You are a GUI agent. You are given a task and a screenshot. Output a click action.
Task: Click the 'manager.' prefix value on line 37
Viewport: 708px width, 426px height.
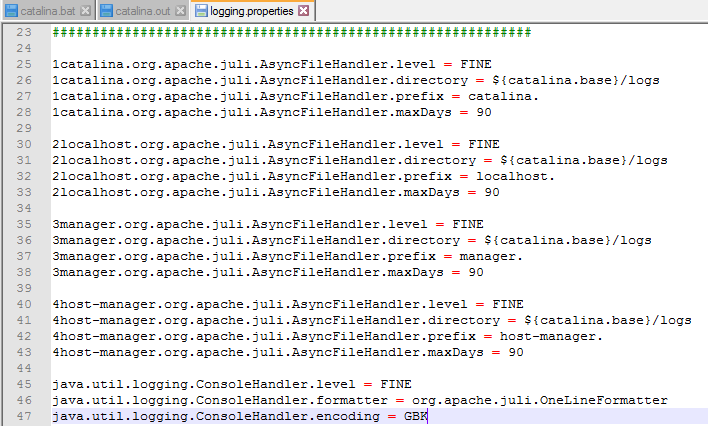[491, 256]
